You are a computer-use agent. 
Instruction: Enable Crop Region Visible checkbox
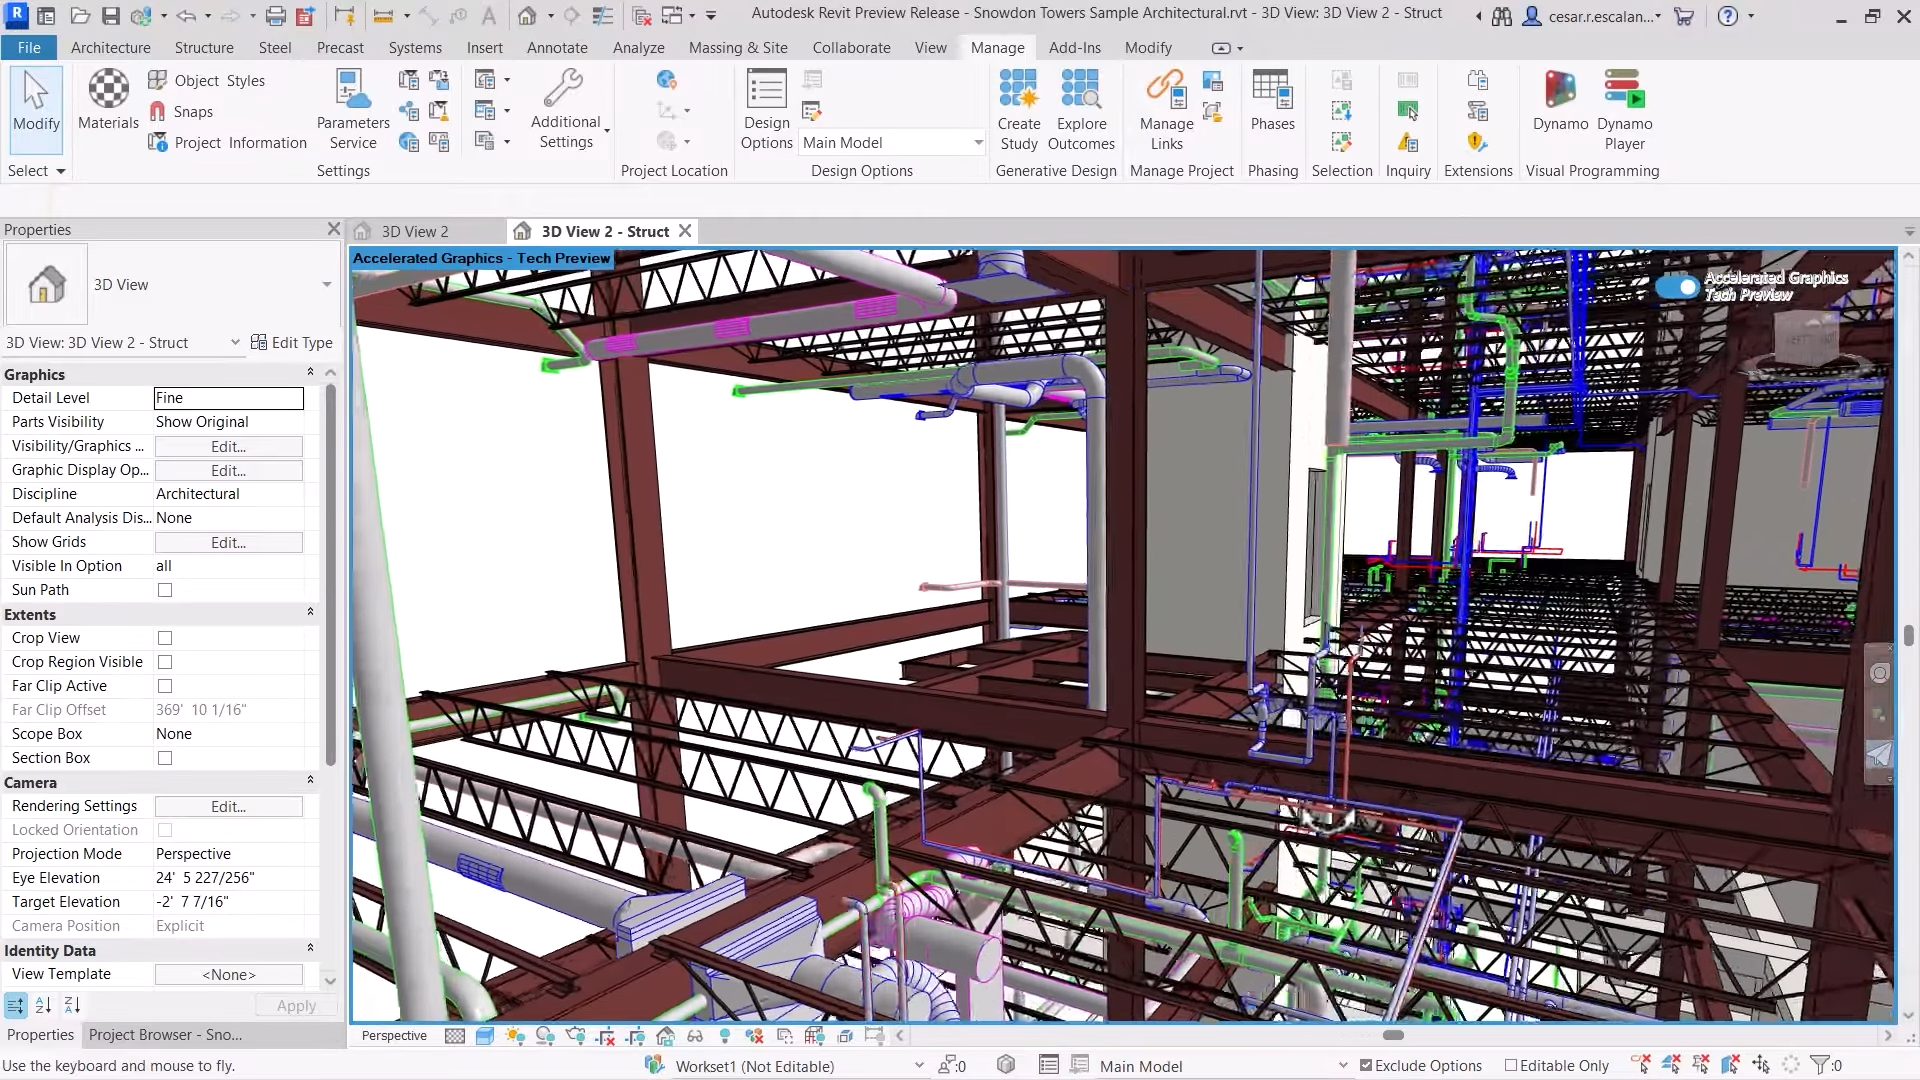tap(165, 662)
